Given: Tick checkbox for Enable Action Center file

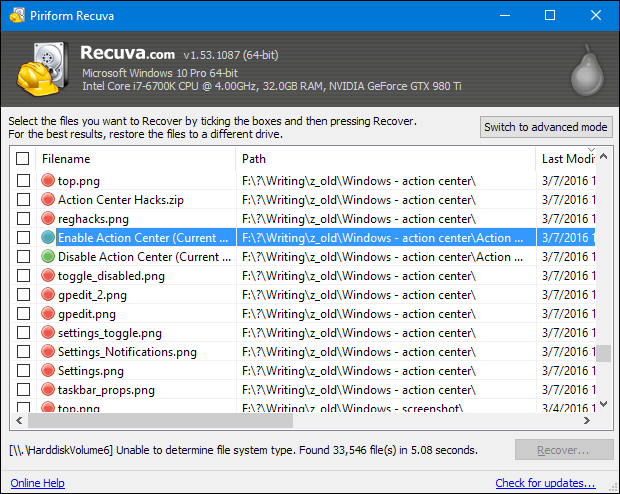Looking at the screenshot, I should pos(23,237).
